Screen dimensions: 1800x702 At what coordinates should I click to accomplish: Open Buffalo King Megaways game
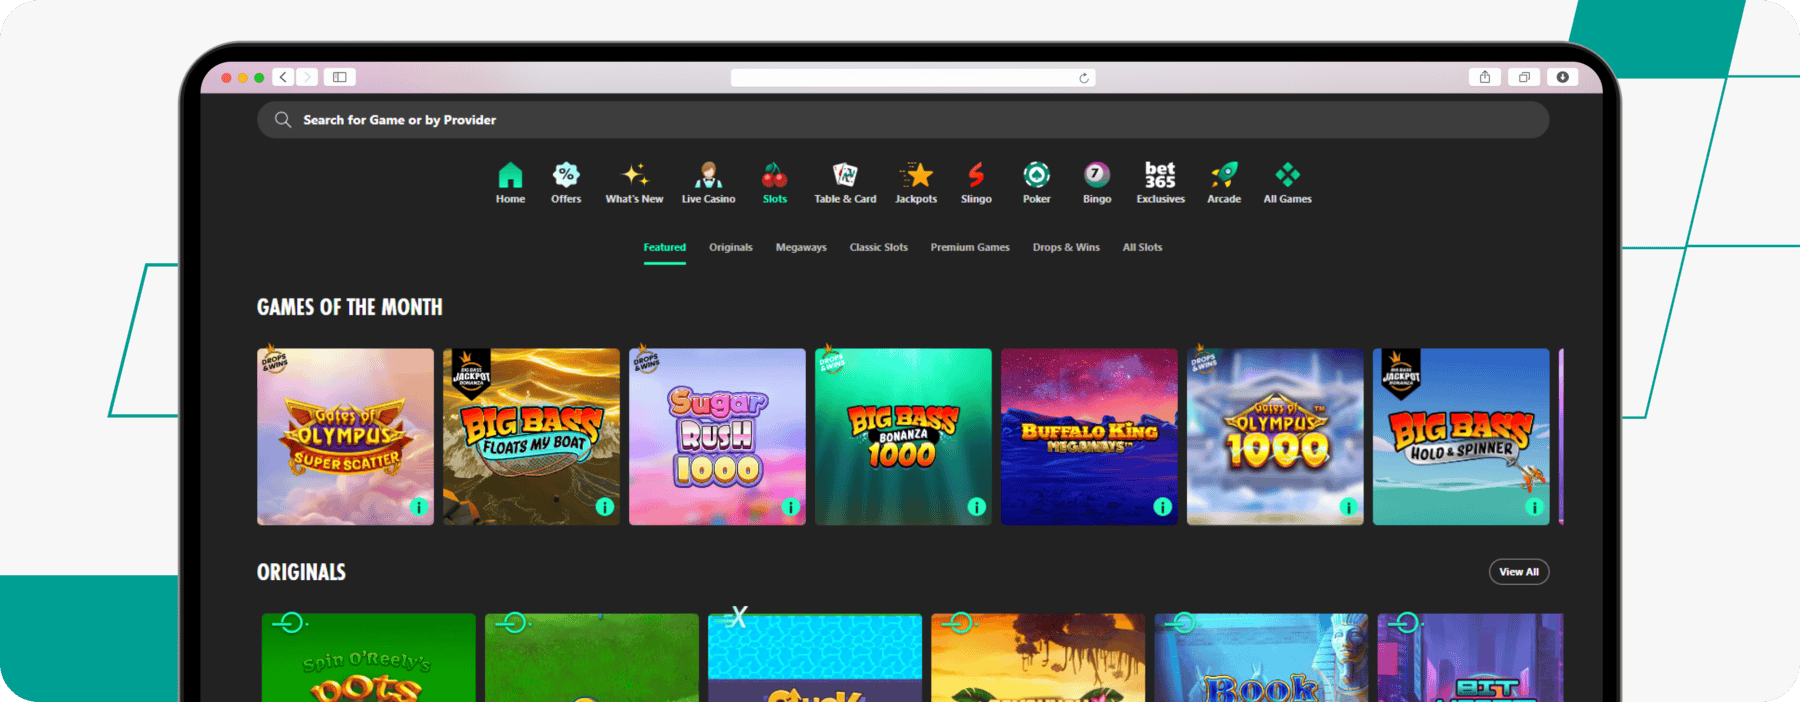pos(1089,437)
